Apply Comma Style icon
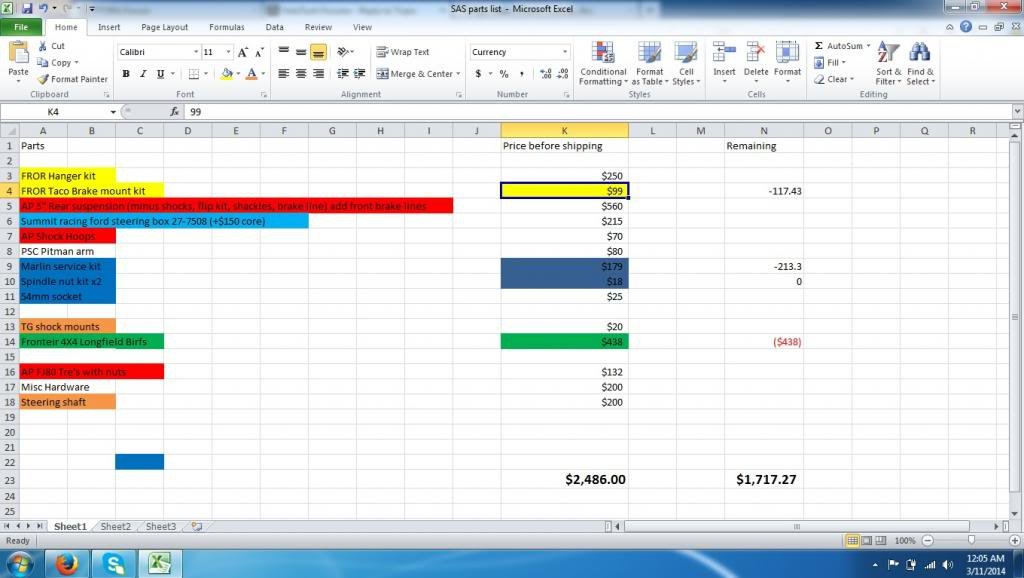1024x578 pixels. (x=522, y=74)
